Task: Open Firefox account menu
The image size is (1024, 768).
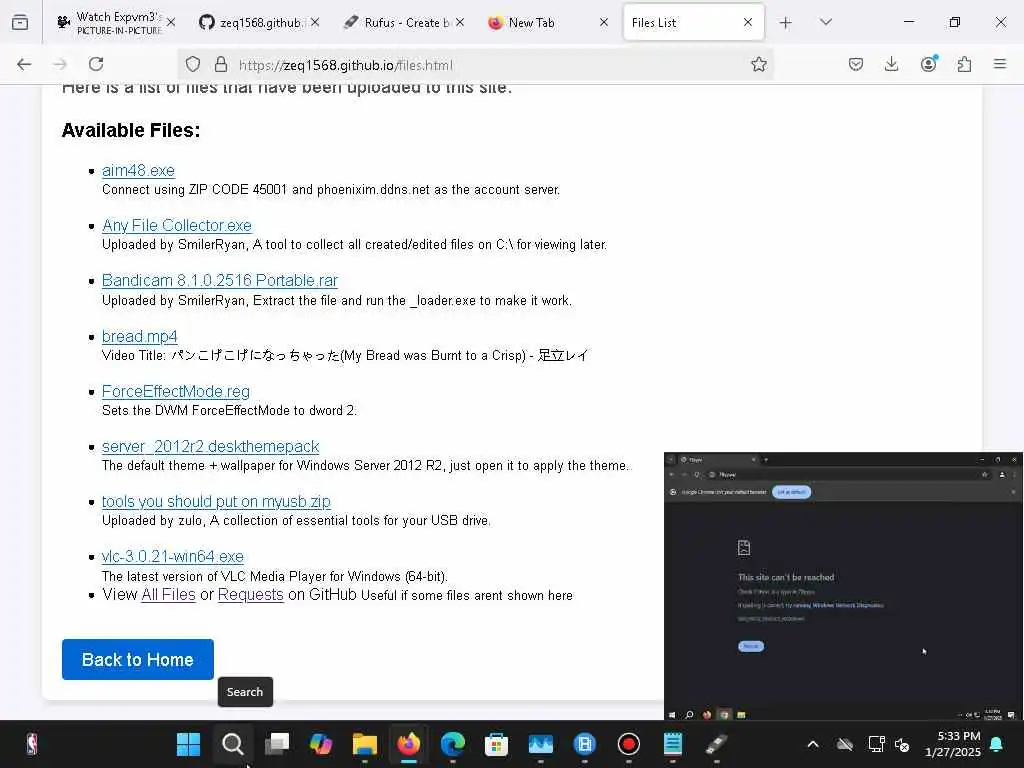Action: pyautogui.click(x=928, y=64)
